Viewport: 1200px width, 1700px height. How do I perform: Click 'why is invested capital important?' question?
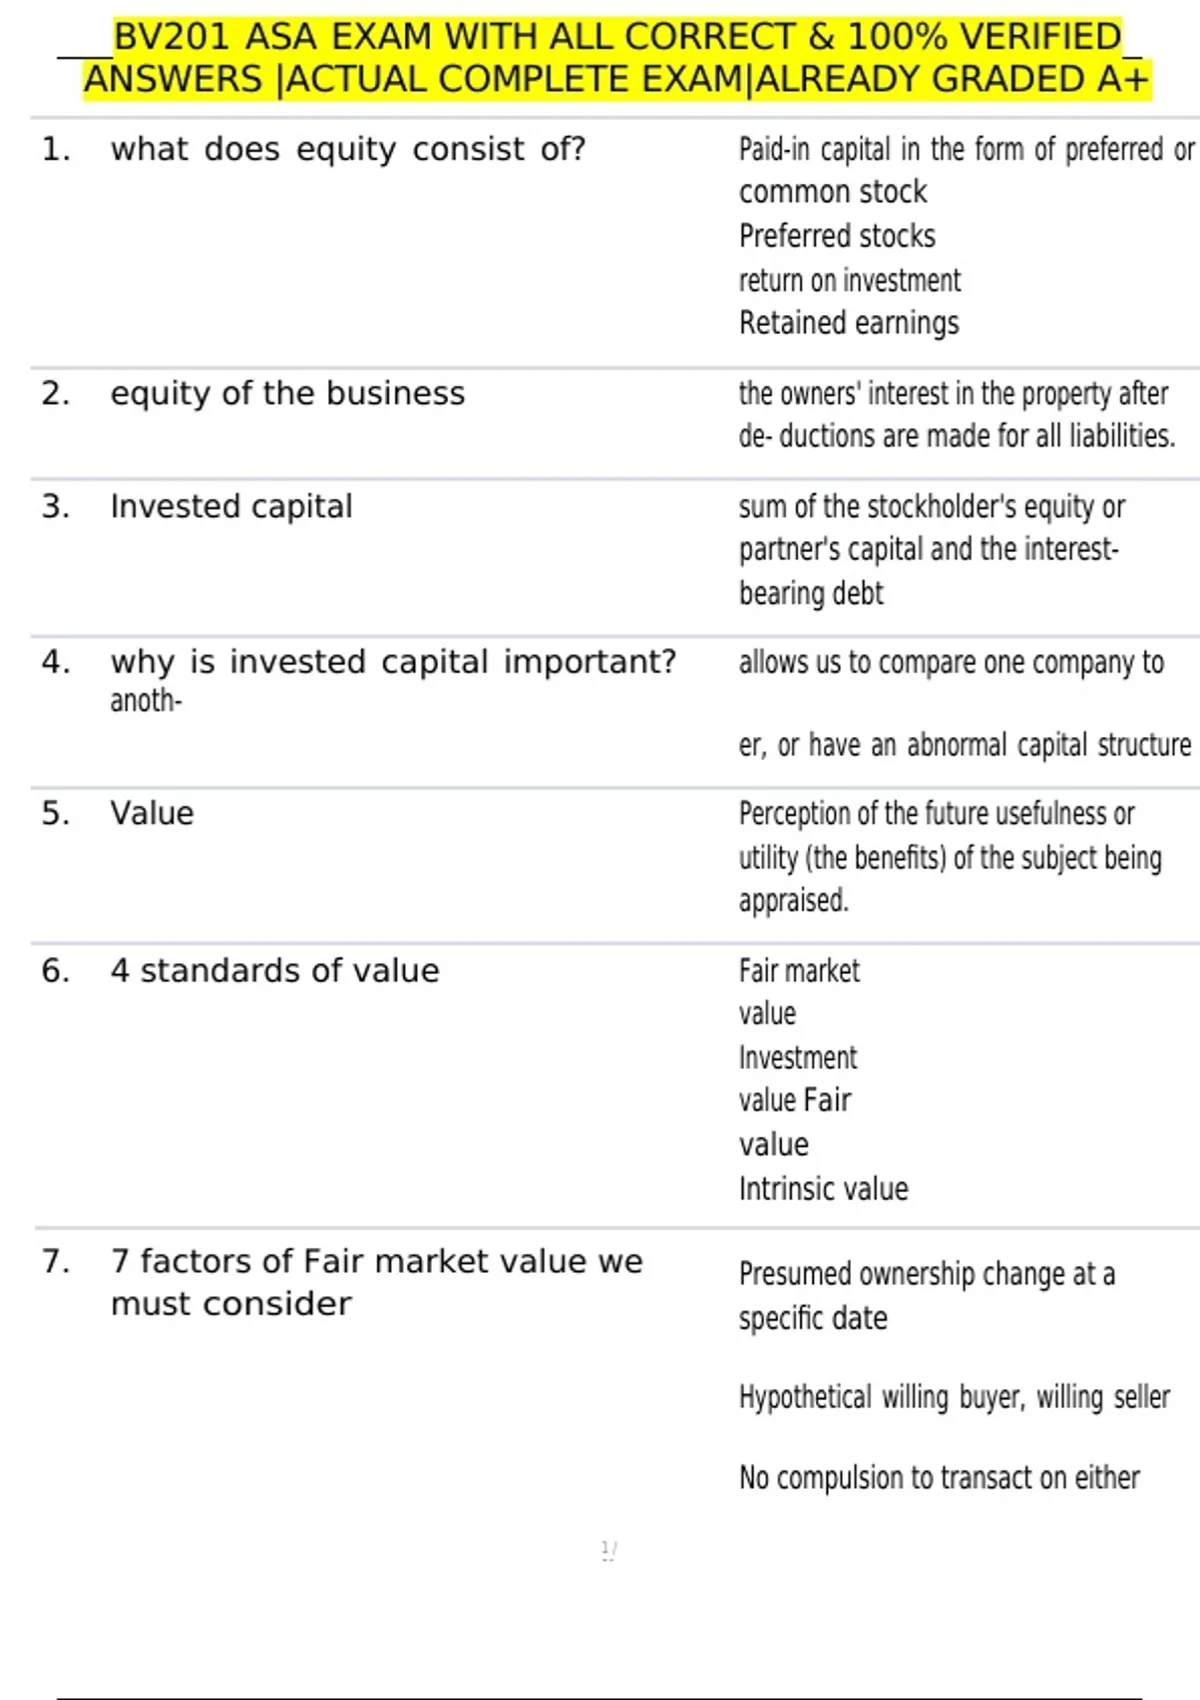point(393,662)
